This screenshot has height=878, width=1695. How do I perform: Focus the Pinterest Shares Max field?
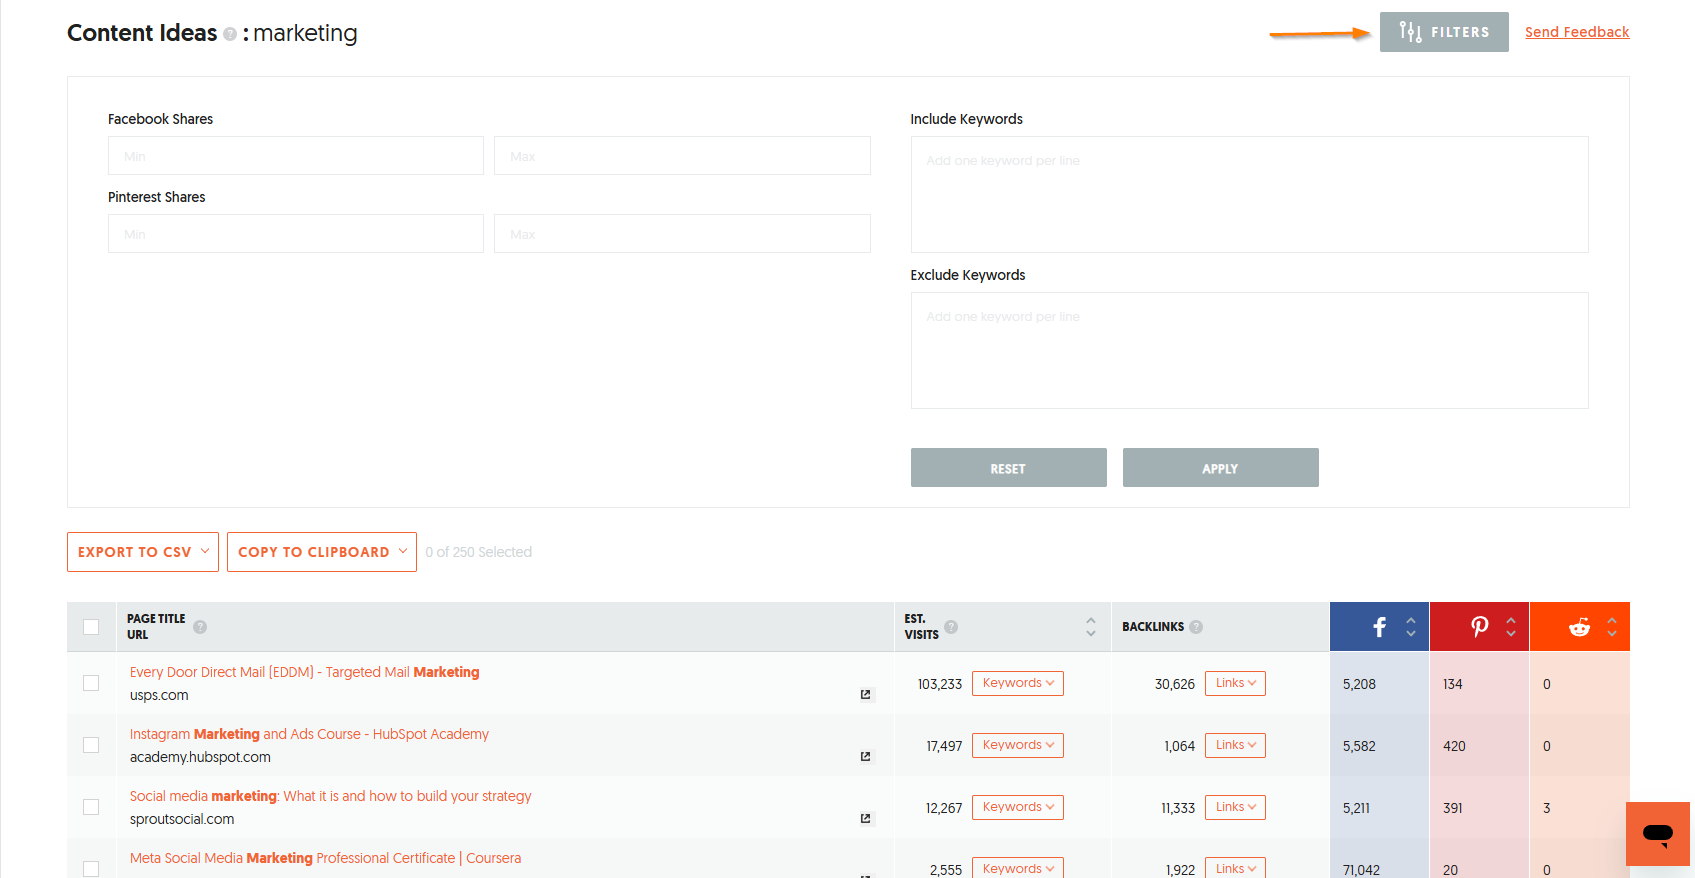682,234
